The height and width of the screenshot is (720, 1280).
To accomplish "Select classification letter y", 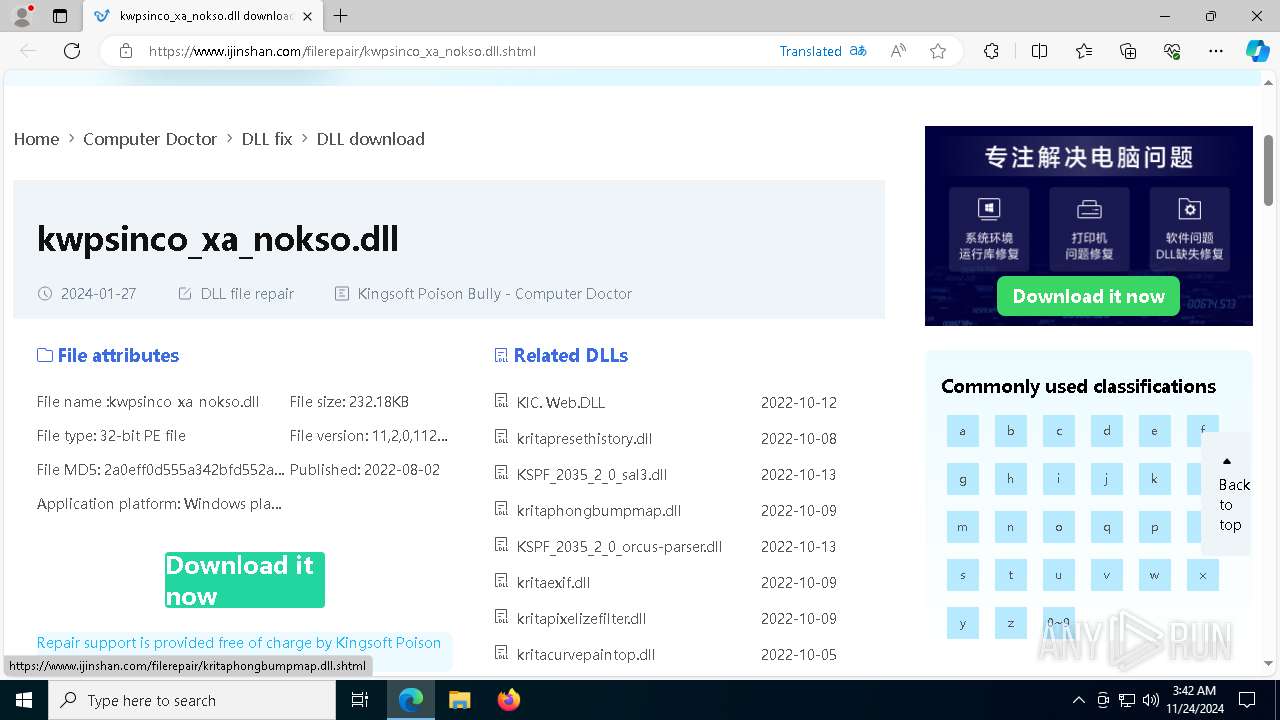I will point(963,623).
